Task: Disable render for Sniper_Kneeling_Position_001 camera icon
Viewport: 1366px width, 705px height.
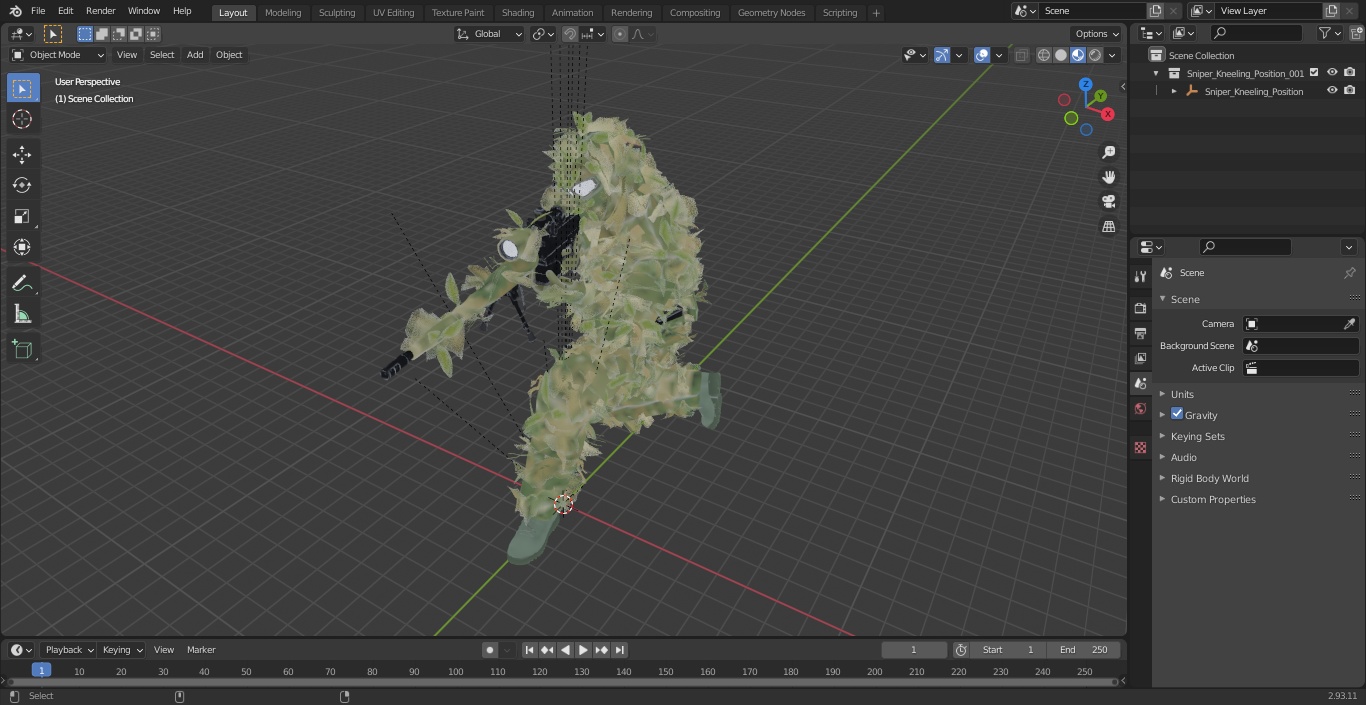Action: point(1349,72)
